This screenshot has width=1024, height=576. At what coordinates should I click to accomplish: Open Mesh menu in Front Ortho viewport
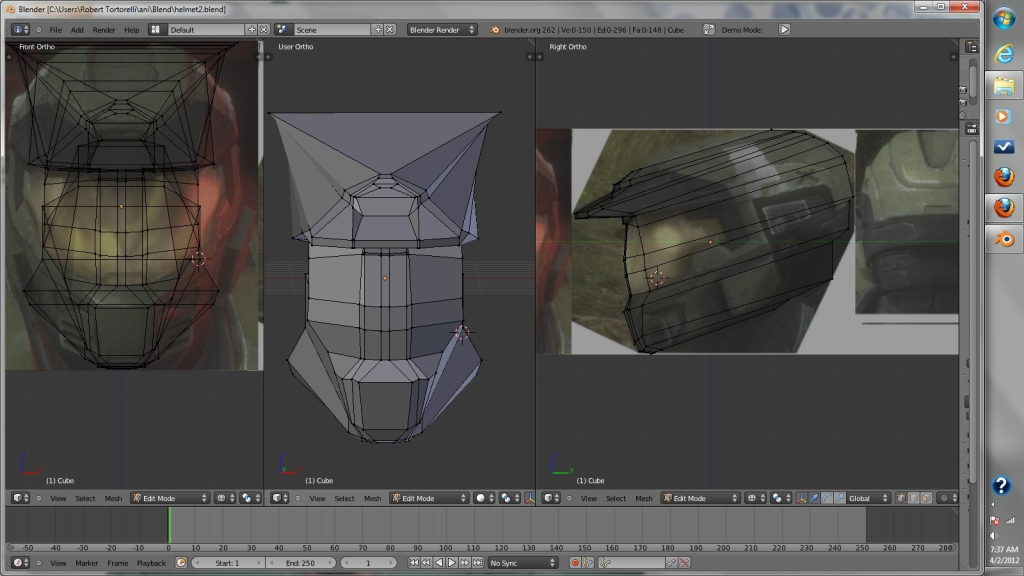(113, 498)
